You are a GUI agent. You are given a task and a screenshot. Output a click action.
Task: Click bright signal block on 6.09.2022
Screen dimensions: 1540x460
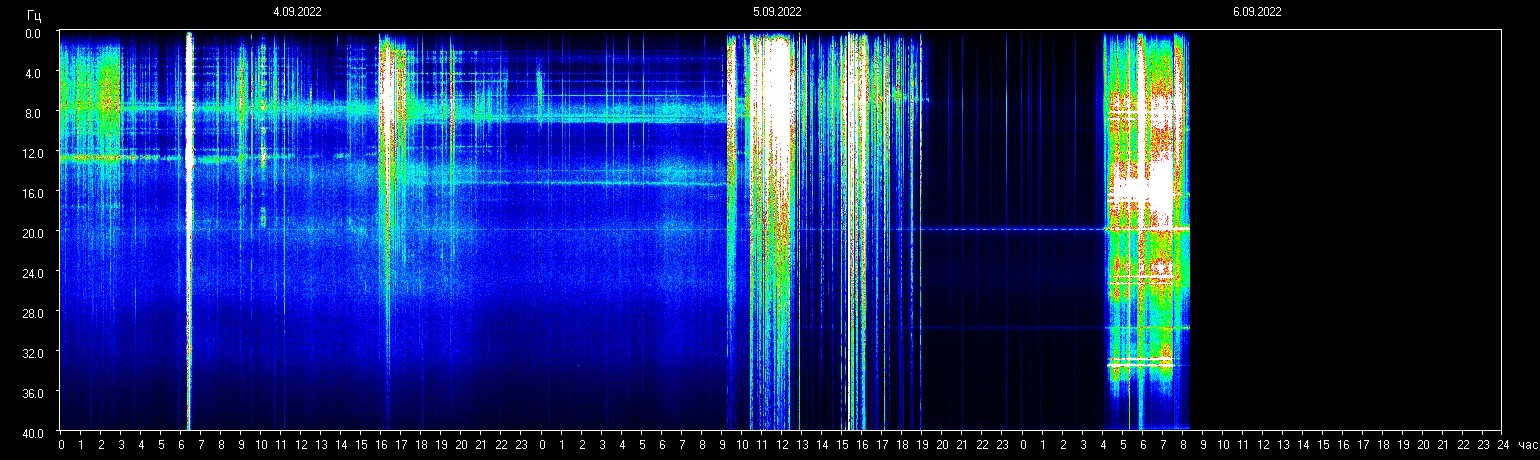1145,190
